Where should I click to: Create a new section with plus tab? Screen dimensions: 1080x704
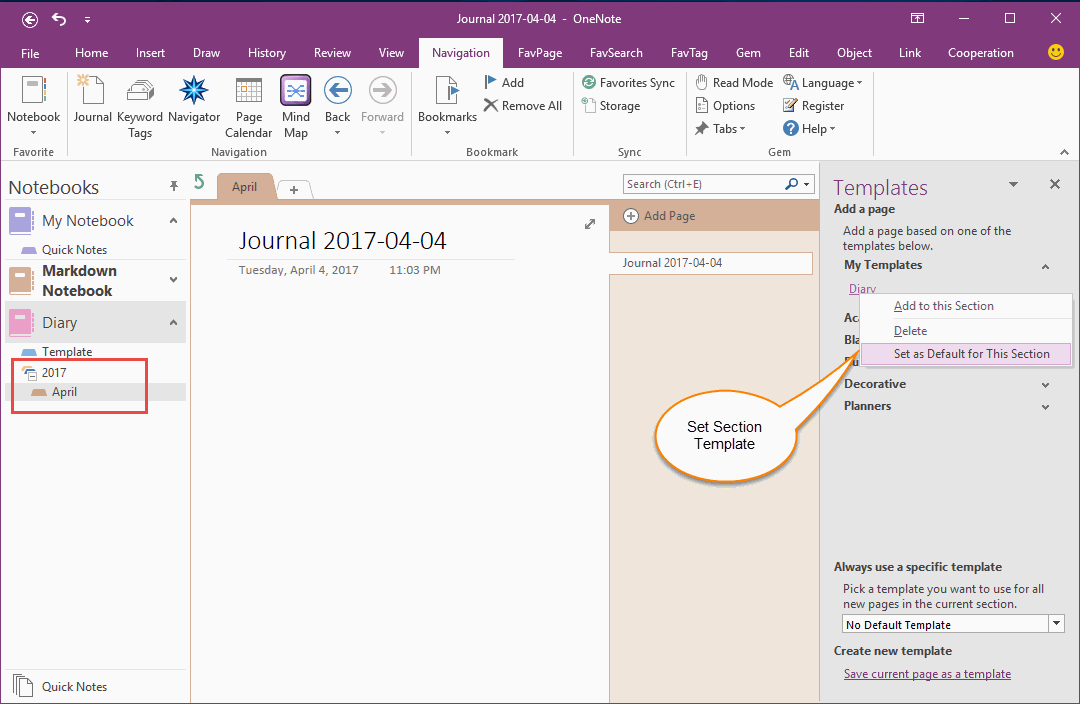pyautogui.click(x=294, y=189)
